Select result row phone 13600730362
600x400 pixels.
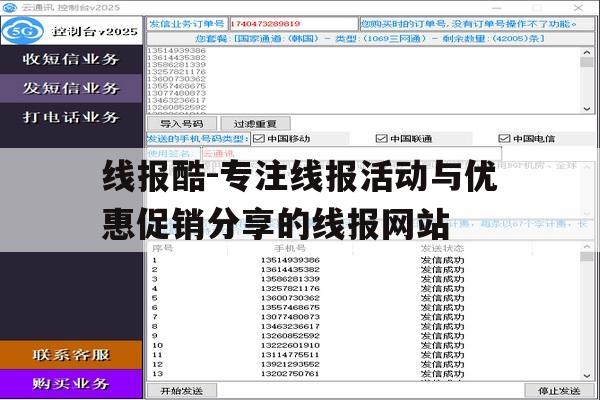[290, 298]
